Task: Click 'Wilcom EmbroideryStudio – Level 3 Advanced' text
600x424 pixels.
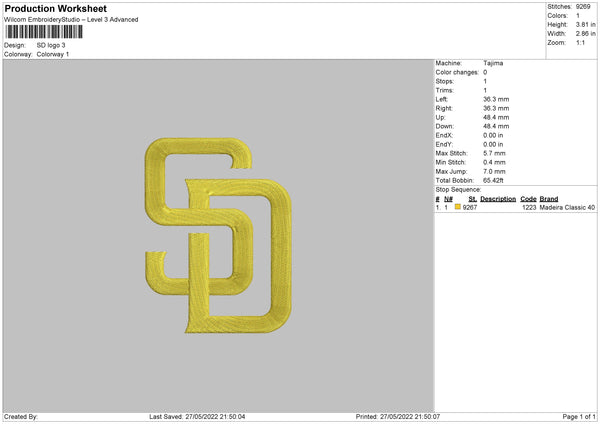Action: coord(71,20)
